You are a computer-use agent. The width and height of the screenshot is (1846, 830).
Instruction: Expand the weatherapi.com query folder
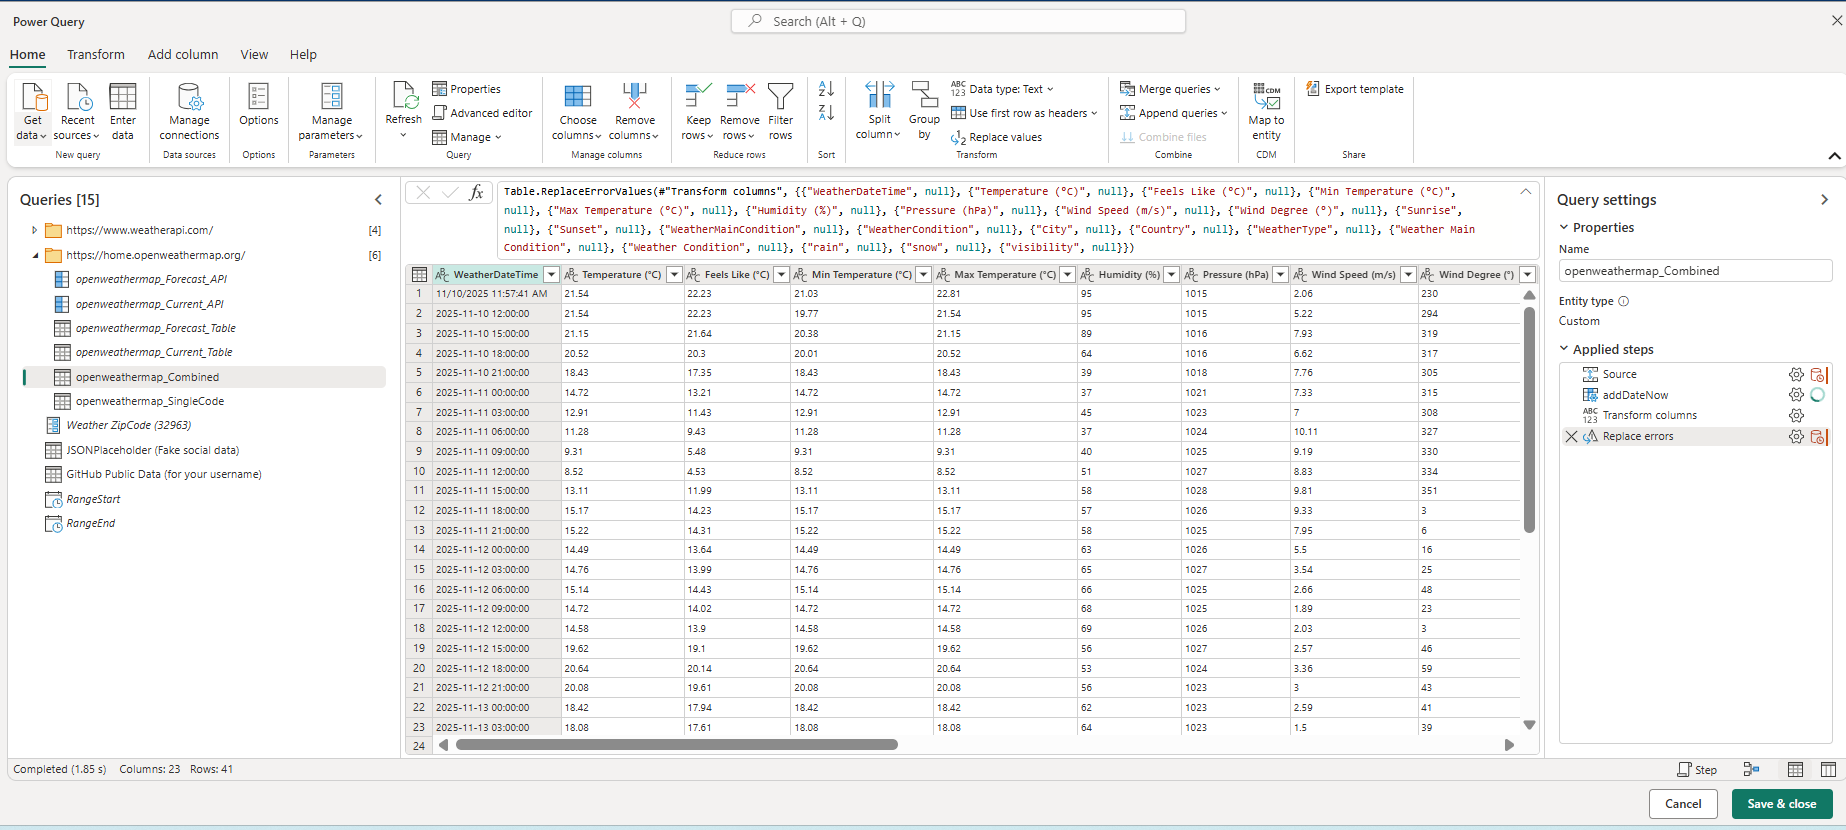pyautogui.click(x=35, y=230)
